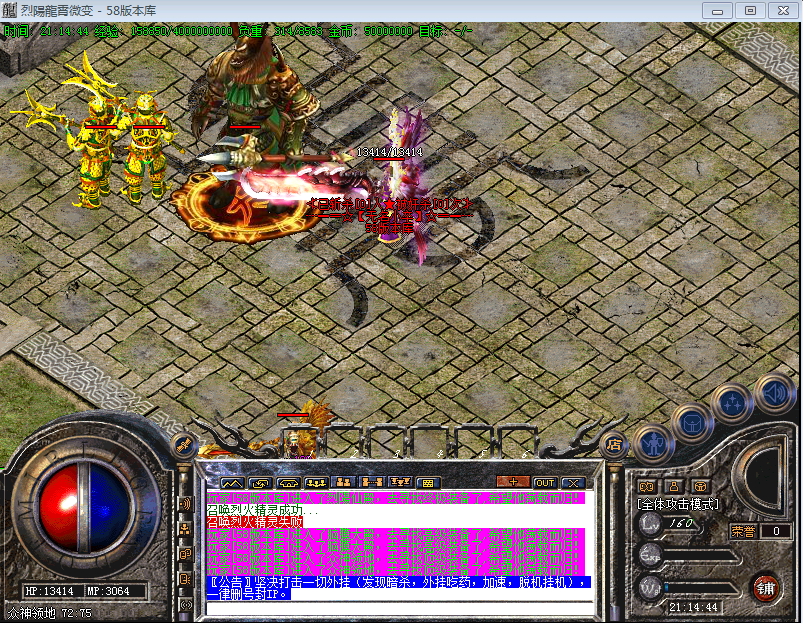Click the HP:13414 readout

(x=49, y=591)
